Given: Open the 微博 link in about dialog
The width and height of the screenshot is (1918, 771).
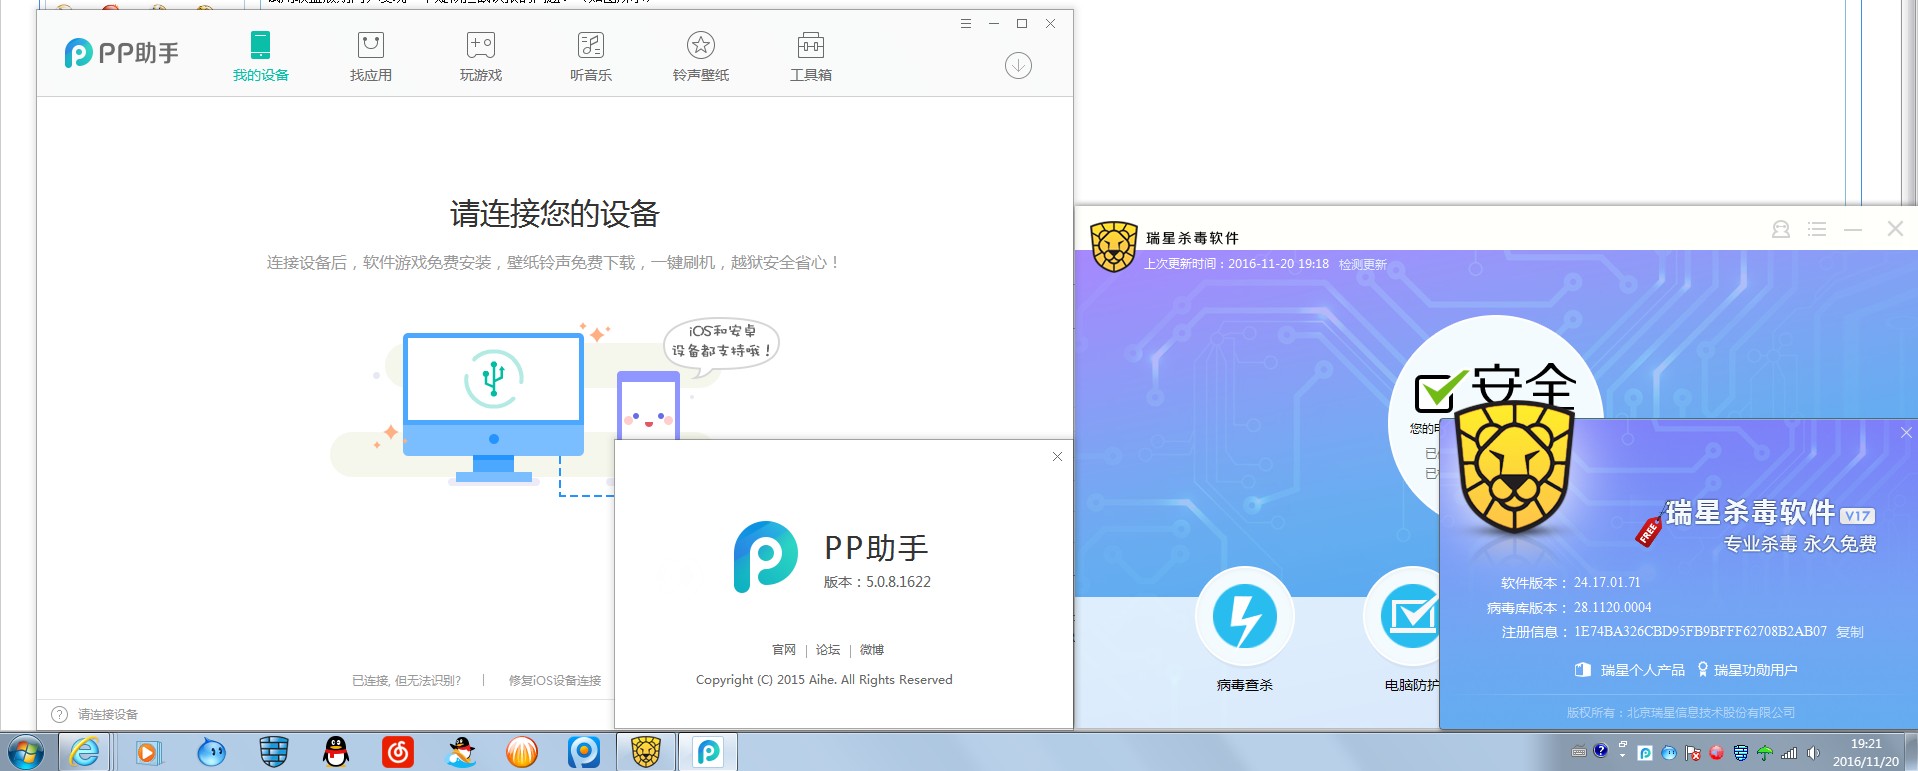Looking at the screenshot, I should (x=872, y=650).
